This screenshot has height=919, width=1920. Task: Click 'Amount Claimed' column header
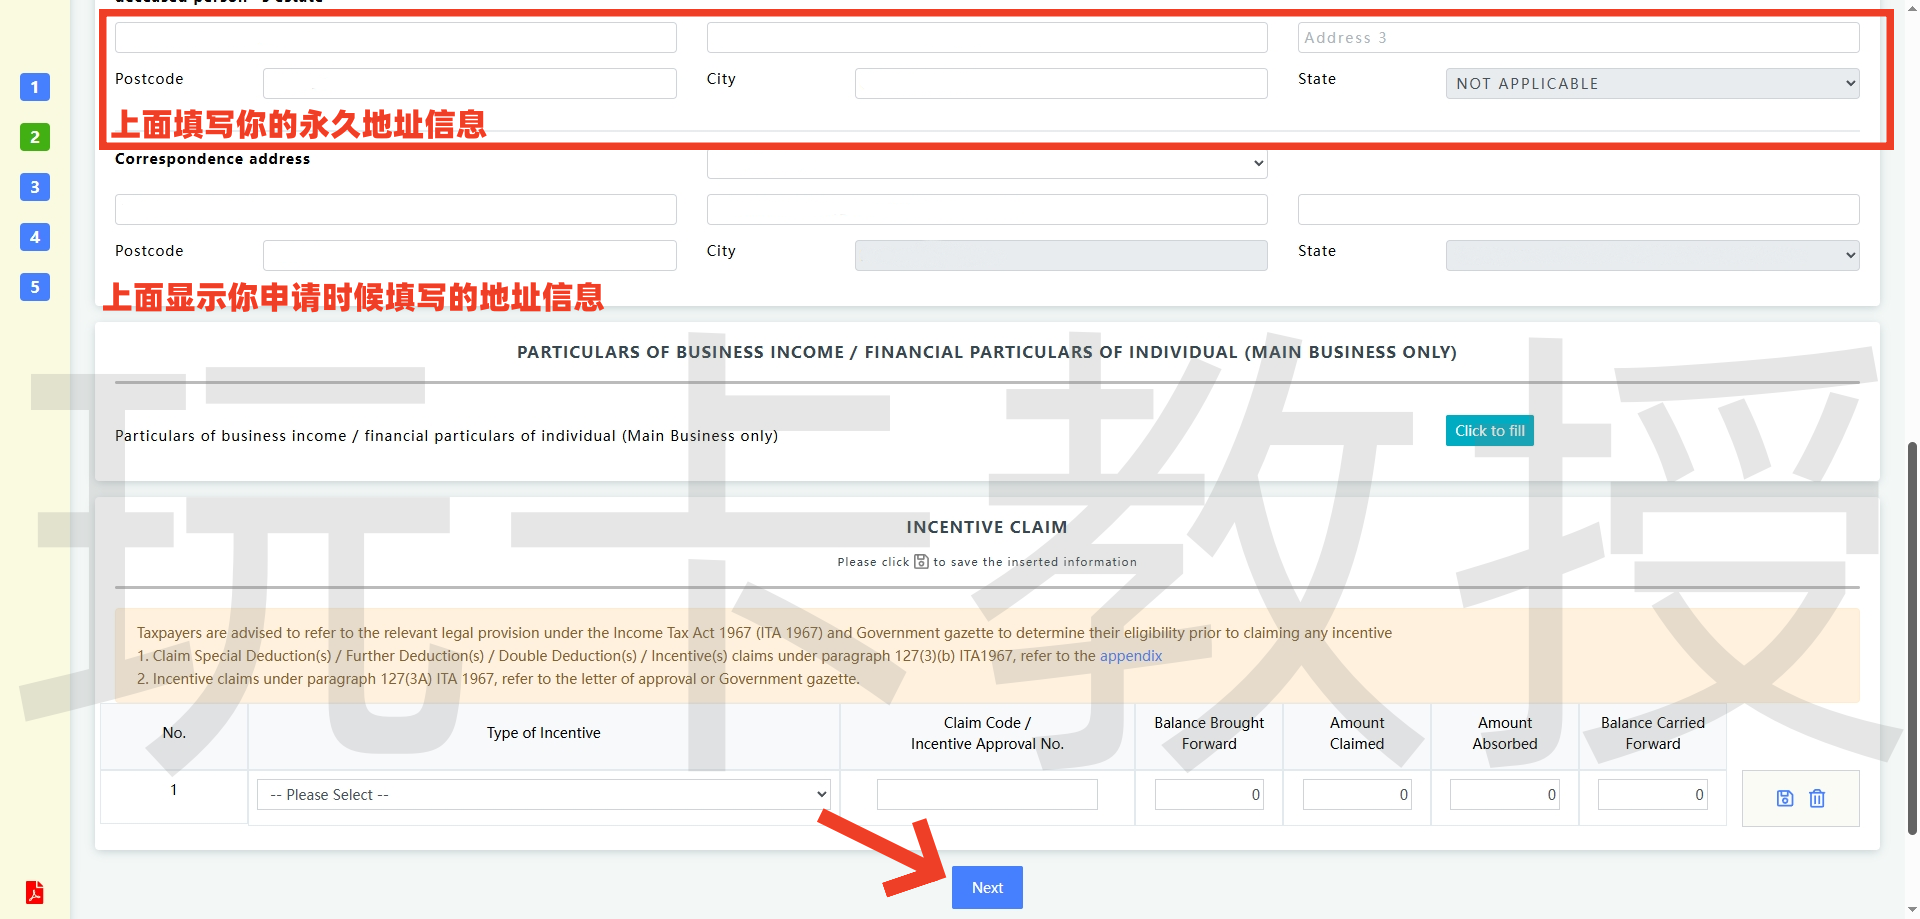click(x=1357, y=733)
